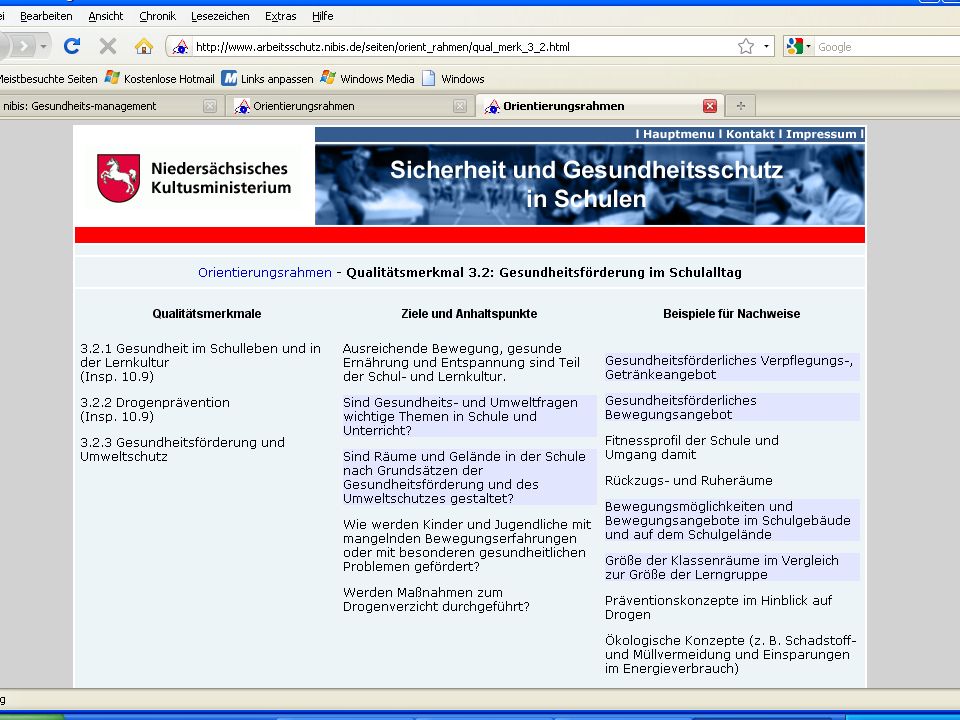The width and height of the screenshot is (960, 720).
Task: Click the Beispiele für Nachweise heading
Action: pos(732,313)
